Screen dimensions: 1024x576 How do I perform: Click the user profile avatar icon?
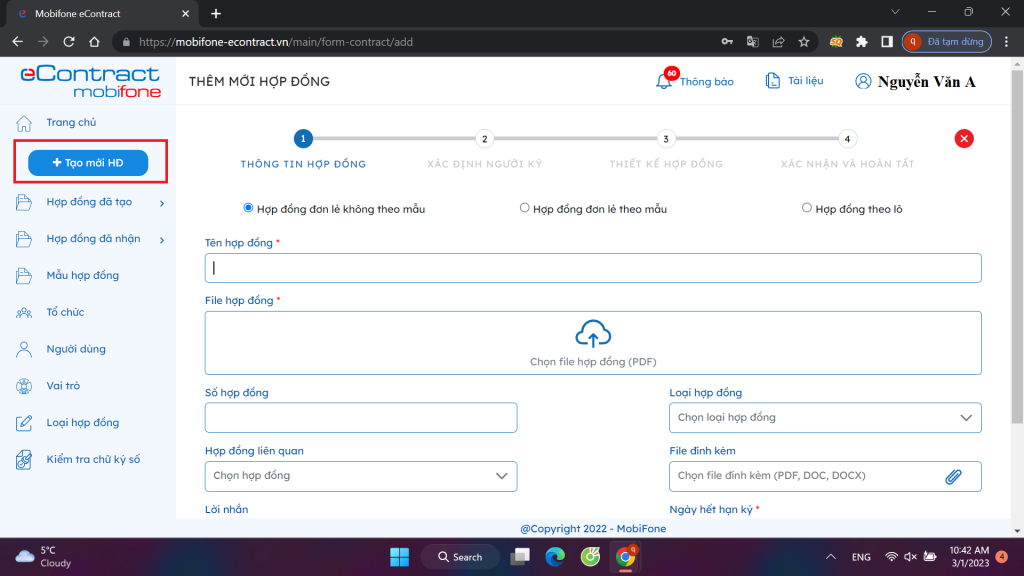click(864, 82)
